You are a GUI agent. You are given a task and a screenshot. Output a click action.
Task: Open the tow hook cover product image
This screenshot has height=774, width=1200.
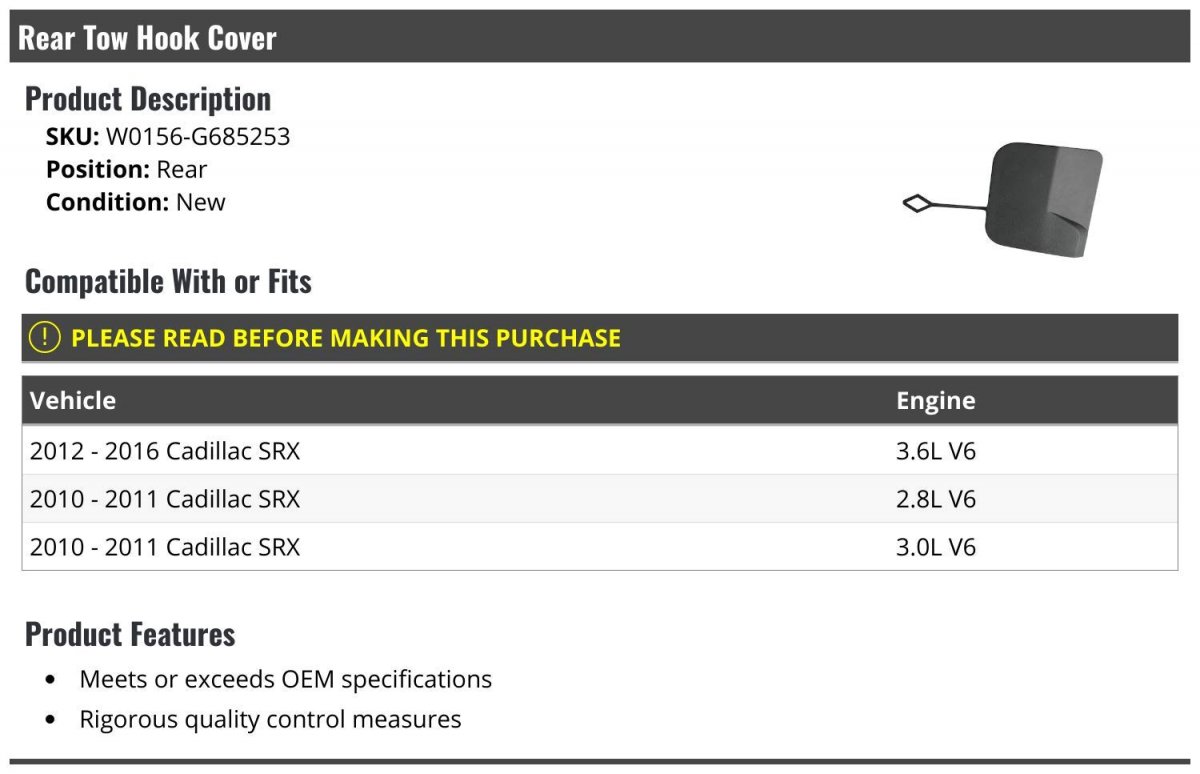click(x=1002, y=201)
